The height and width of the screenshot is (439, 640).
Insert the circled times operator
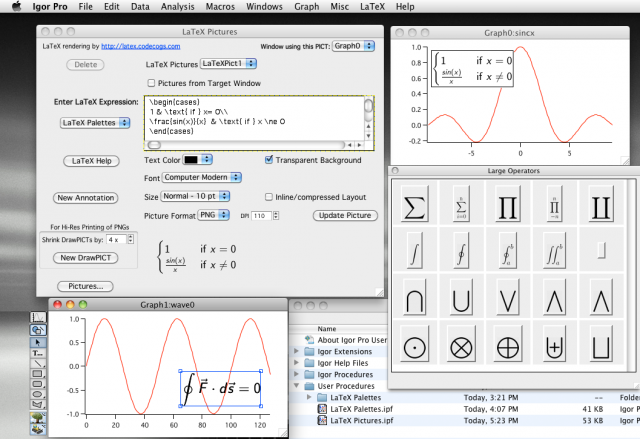[461, 344]
